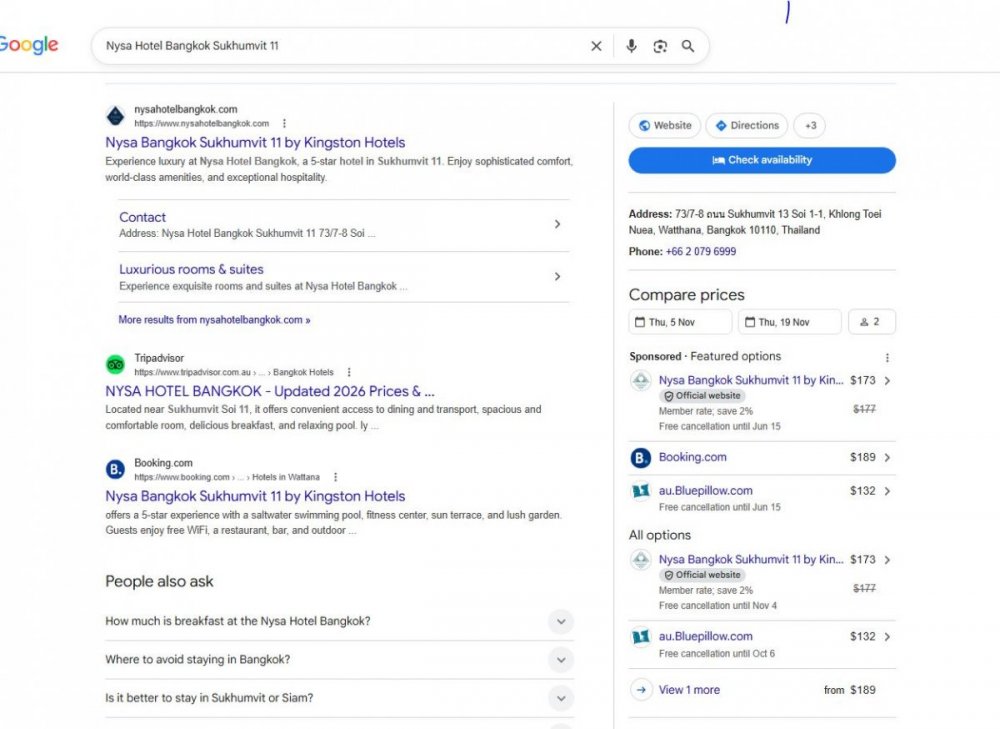Click the Booking.com favicon in results

tap(115, 469)
